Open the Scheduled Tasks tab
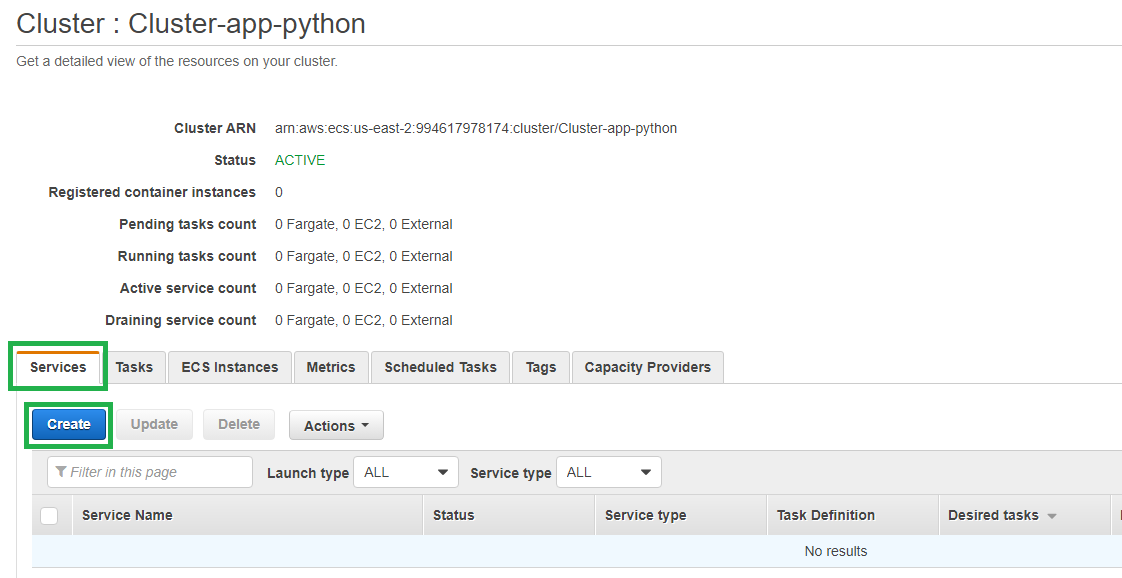This screenshot has width=1122, height=578. tap(440, 367)
